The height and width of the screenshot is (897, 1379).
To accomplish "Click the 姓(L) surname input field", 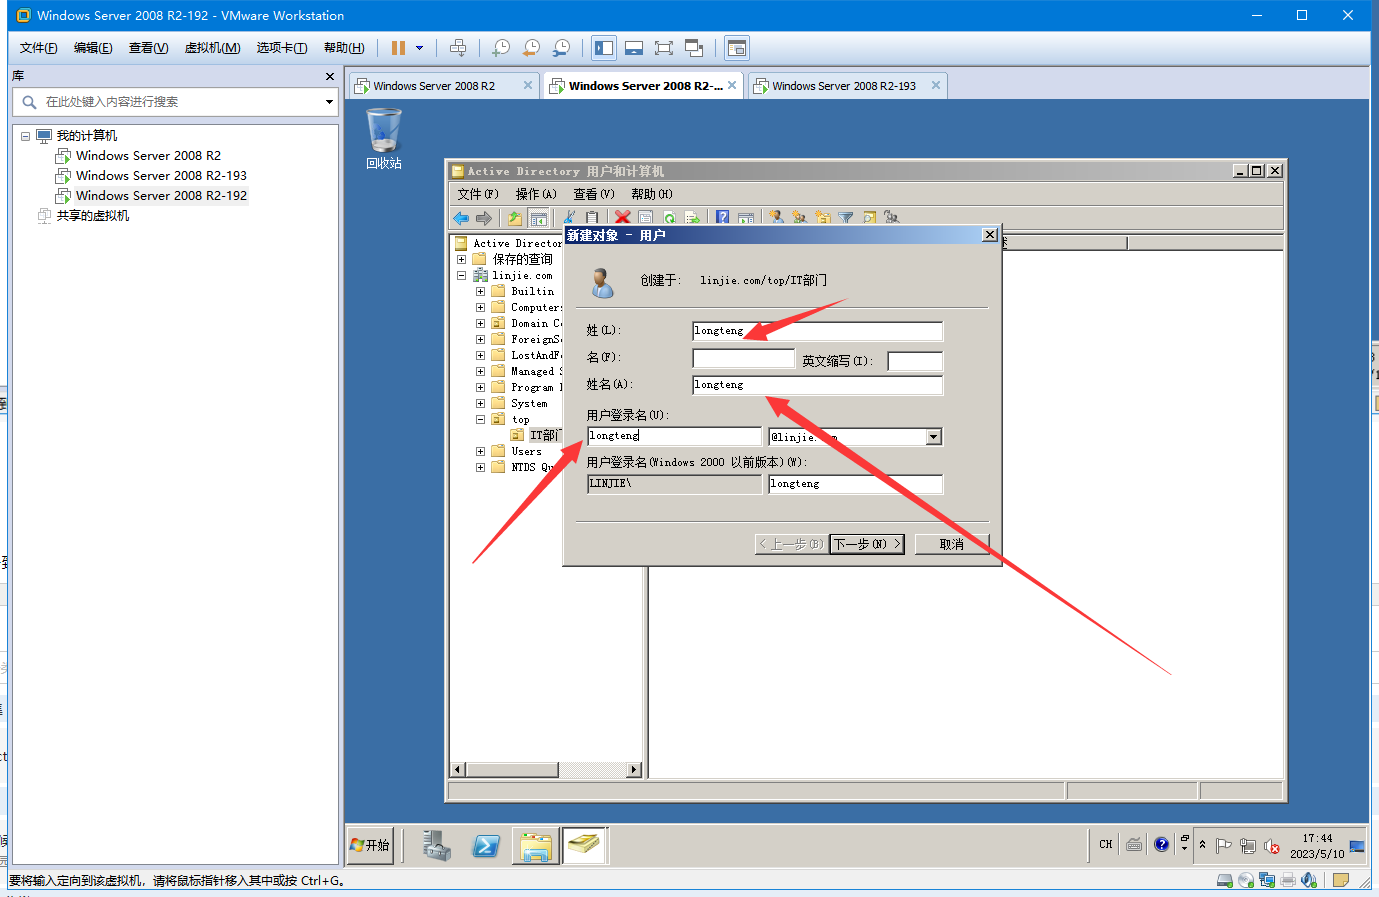I will click(817, 331).
